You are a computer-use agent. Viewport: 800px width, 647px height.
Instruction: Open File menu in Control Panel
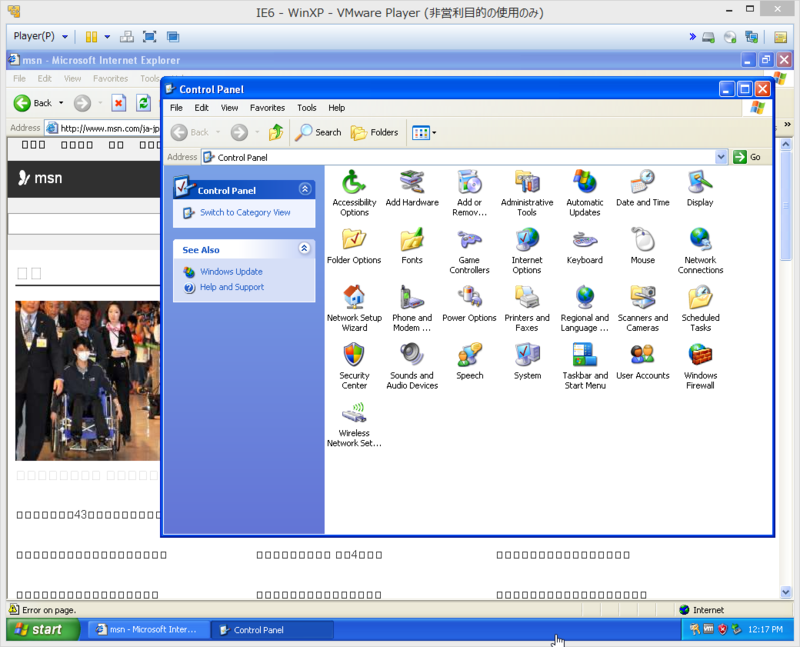[x=176, y=108]
